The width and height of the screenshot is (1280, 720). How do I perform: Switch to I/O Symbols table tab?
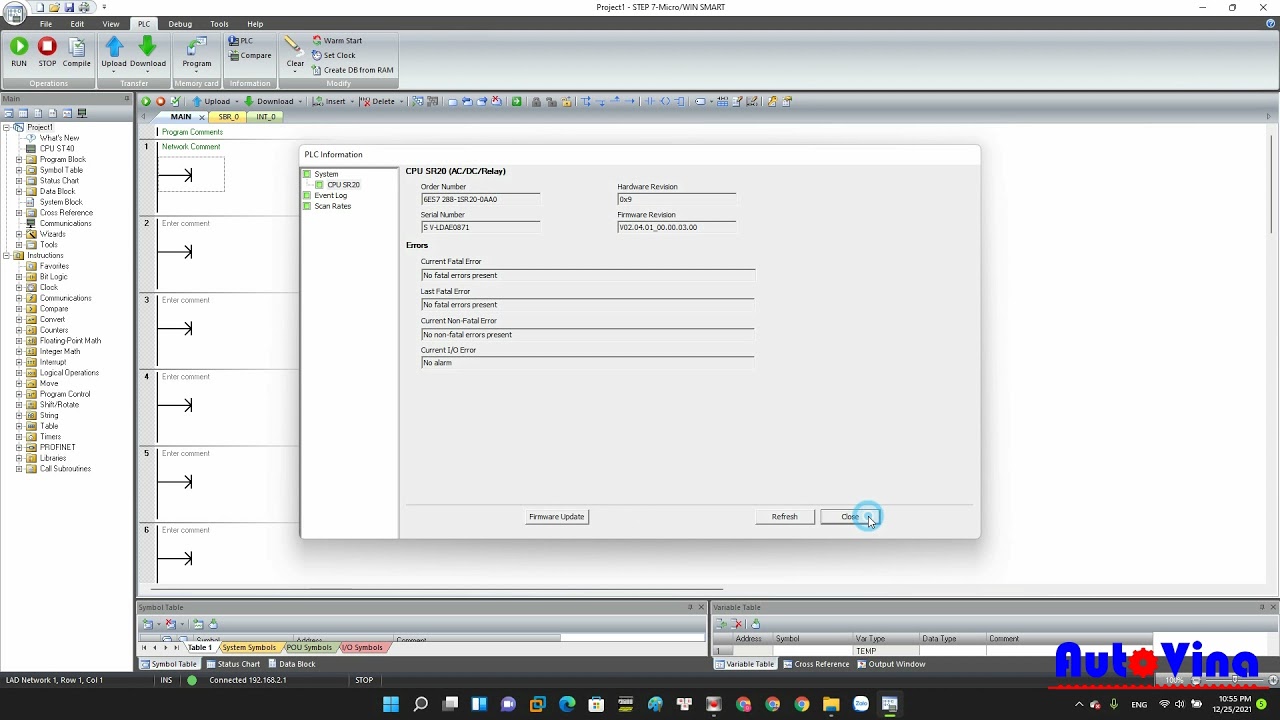point(363,647)
